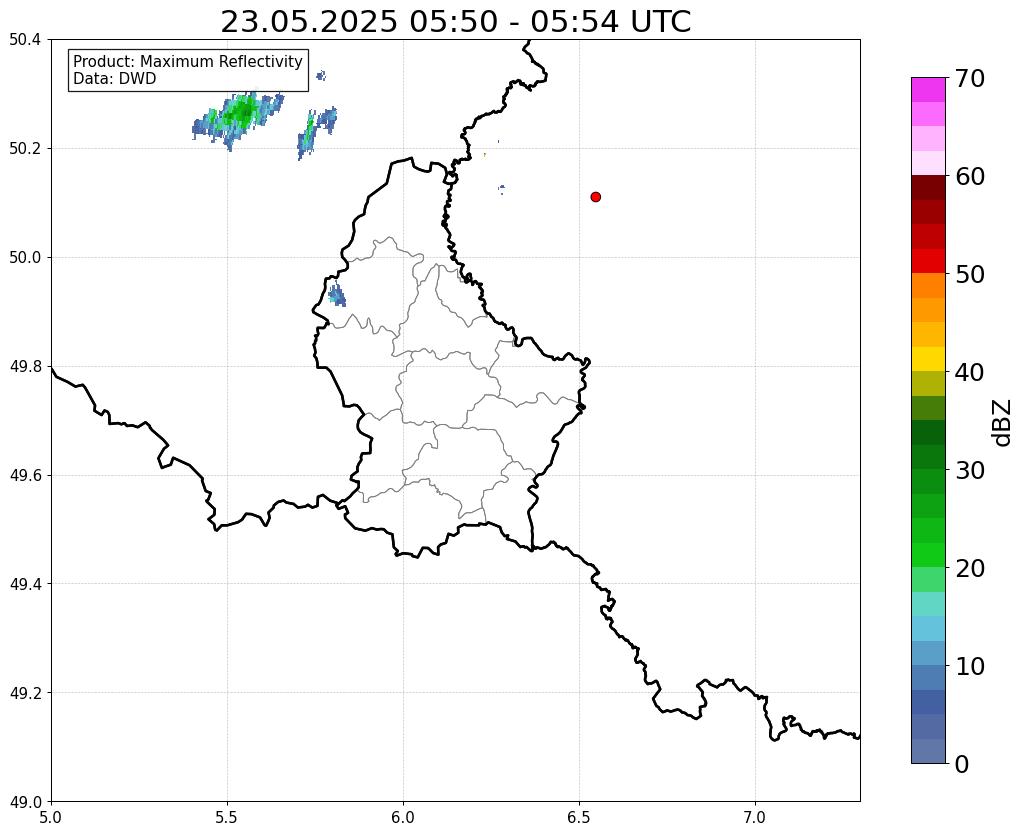Image resolution: width=1023 pixels, height=834 pixels.
Task: Click the longitude tick label "5.5"
Action: pyautogui.click(x=227, y=817)
